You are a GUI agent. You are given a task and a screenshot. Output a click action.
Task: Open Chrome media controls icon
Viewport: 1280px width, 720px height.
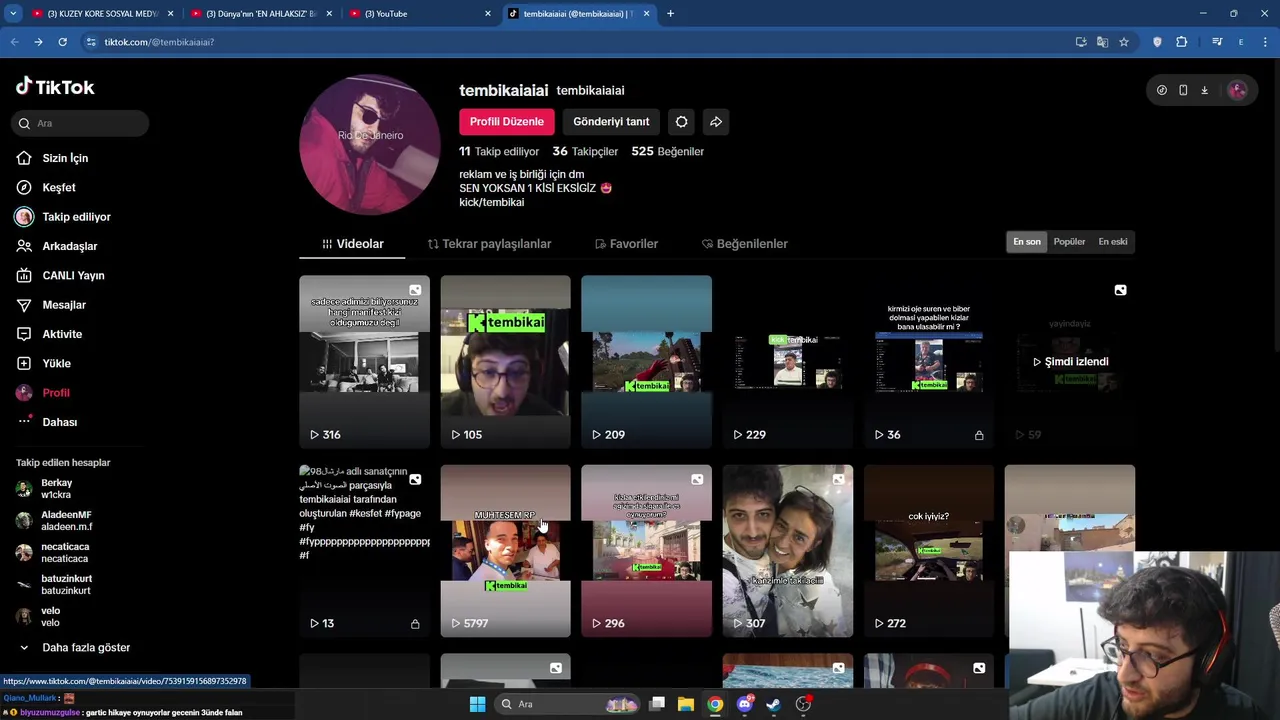[1217, 42]
